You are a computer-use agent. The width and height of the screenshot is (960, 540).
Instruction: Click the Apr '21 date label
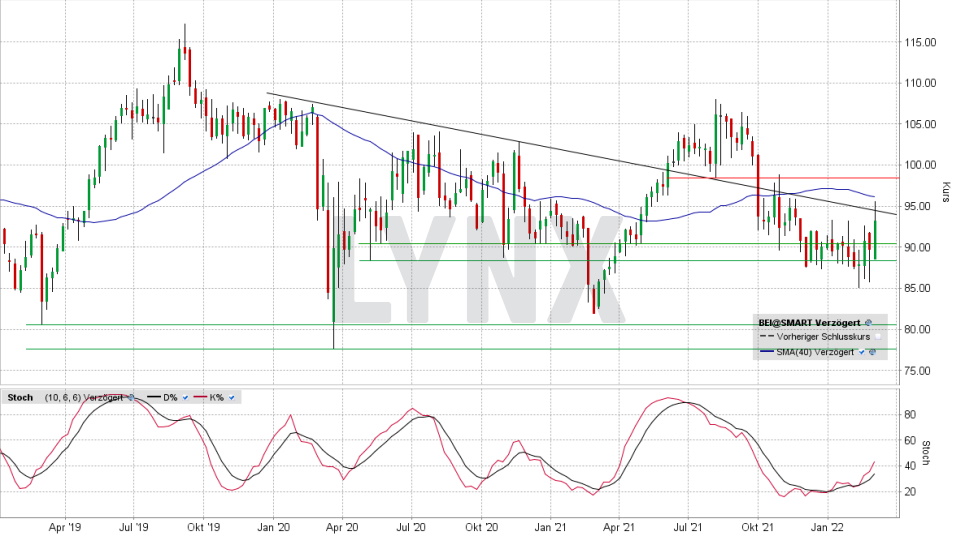[x=619, y=527]
